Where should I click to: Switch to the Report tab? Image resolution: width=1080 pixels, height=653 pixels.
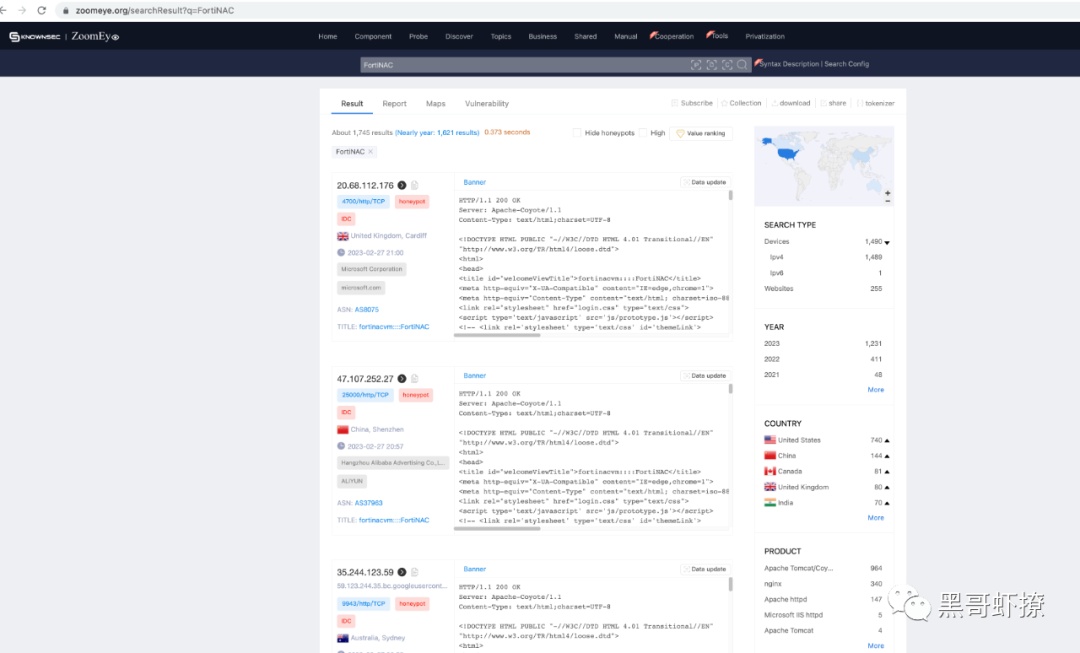[x=395, y=103]
